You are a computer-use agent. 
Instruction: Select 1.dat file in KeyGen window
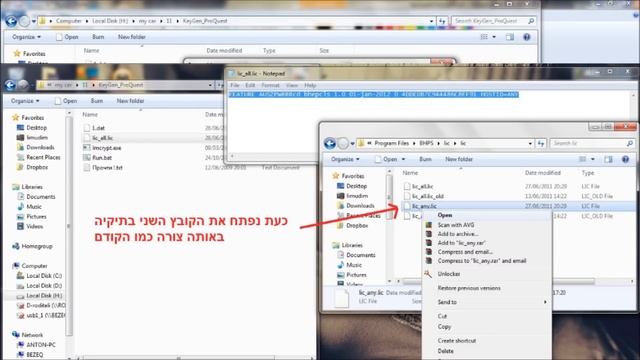[98, 128]
